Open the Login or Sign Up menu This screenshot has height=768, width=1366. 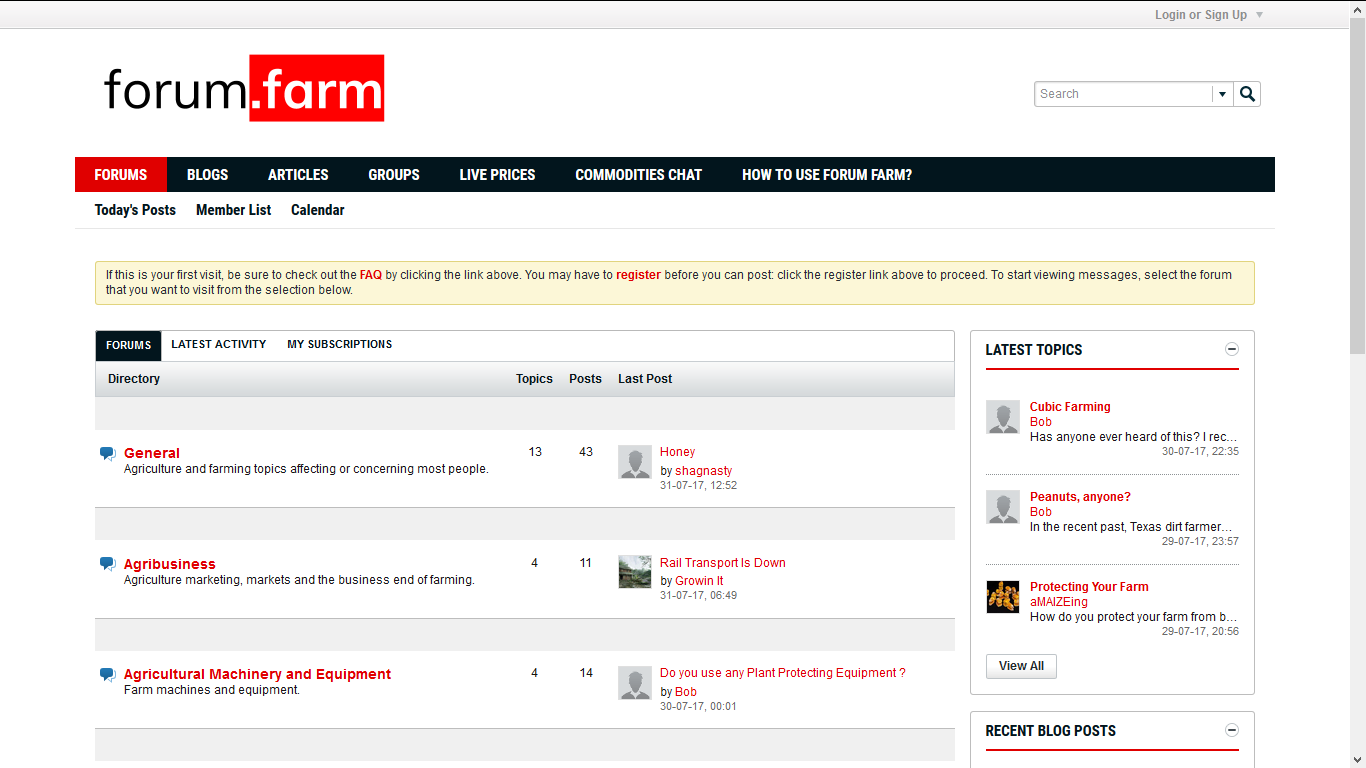pyautogui.click(x=1209, y=15)
